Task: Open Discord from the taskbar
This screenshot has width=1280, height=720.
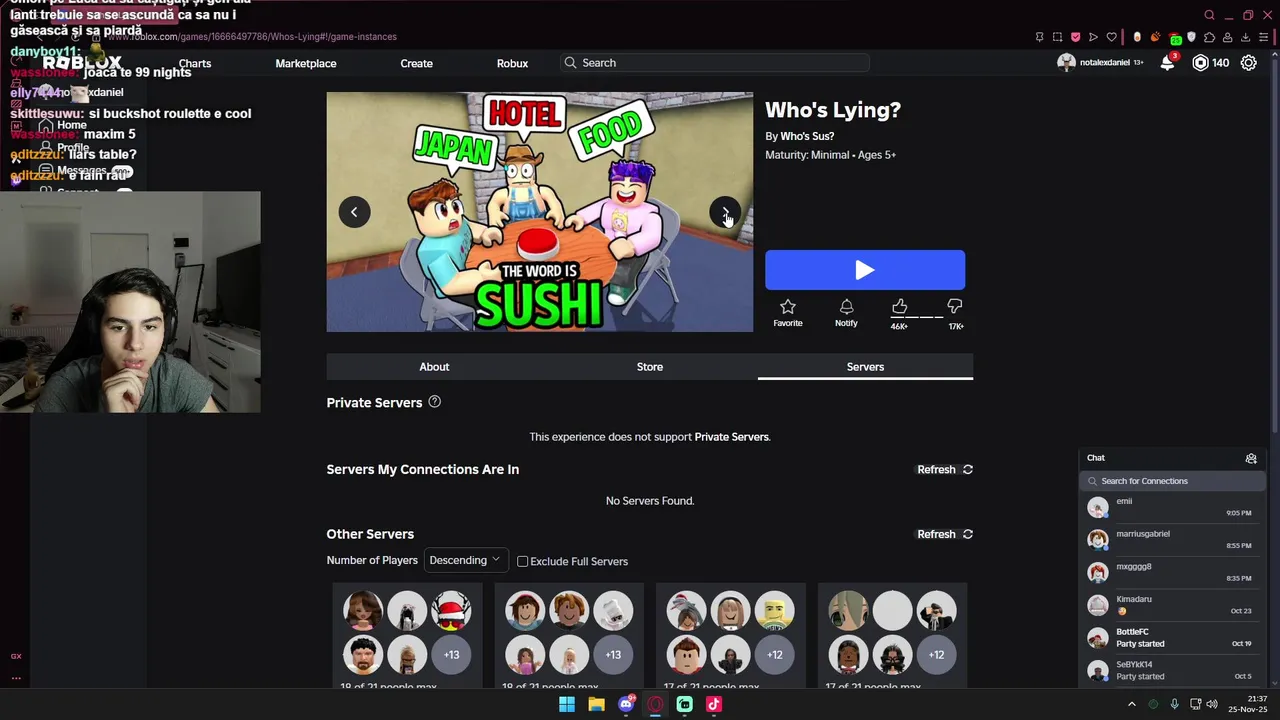Action: [x=626, y=704]
